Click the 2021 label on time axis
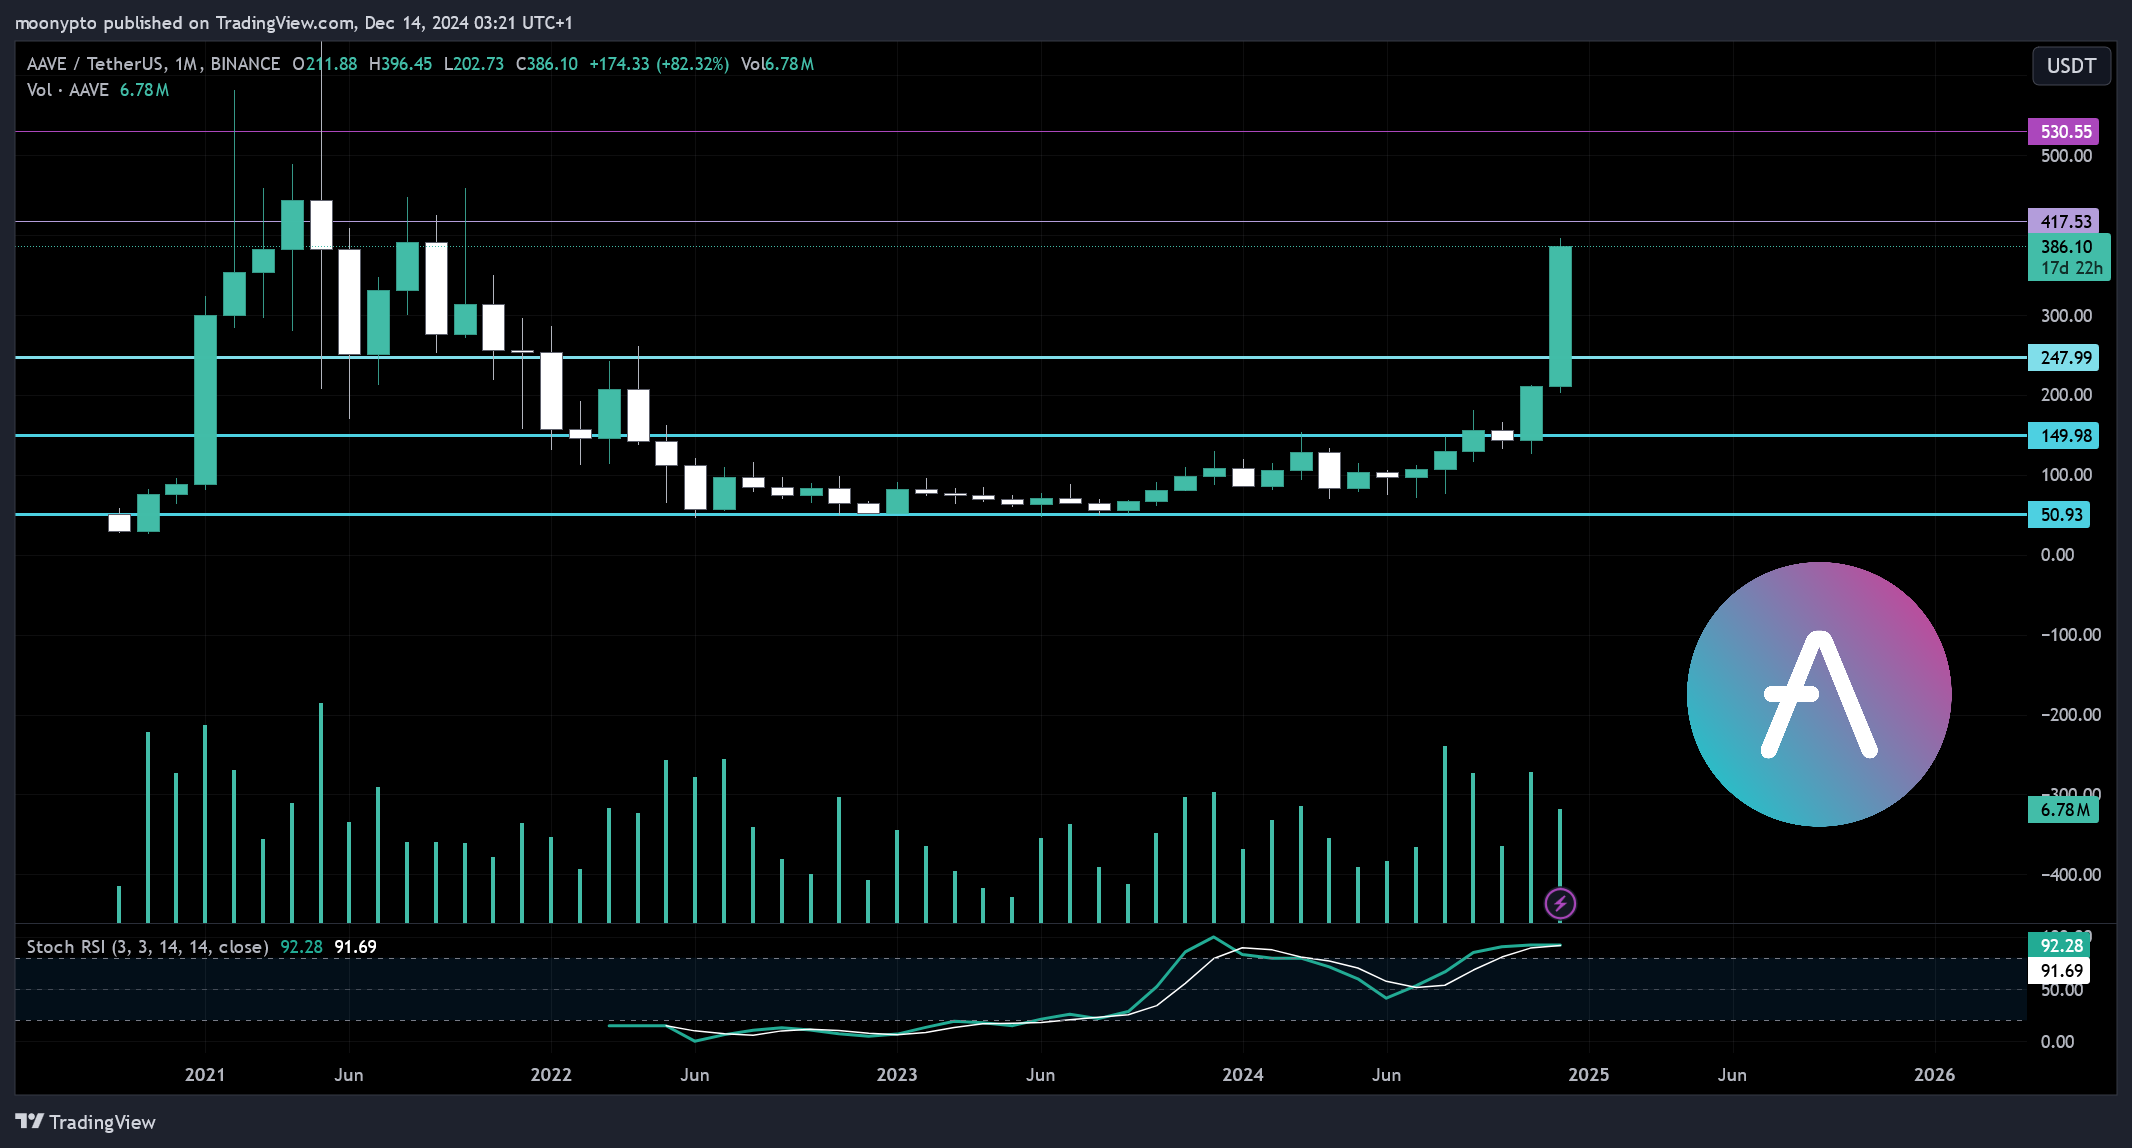Screen dimensions: 2132x1148 [x=205, y=1074]
